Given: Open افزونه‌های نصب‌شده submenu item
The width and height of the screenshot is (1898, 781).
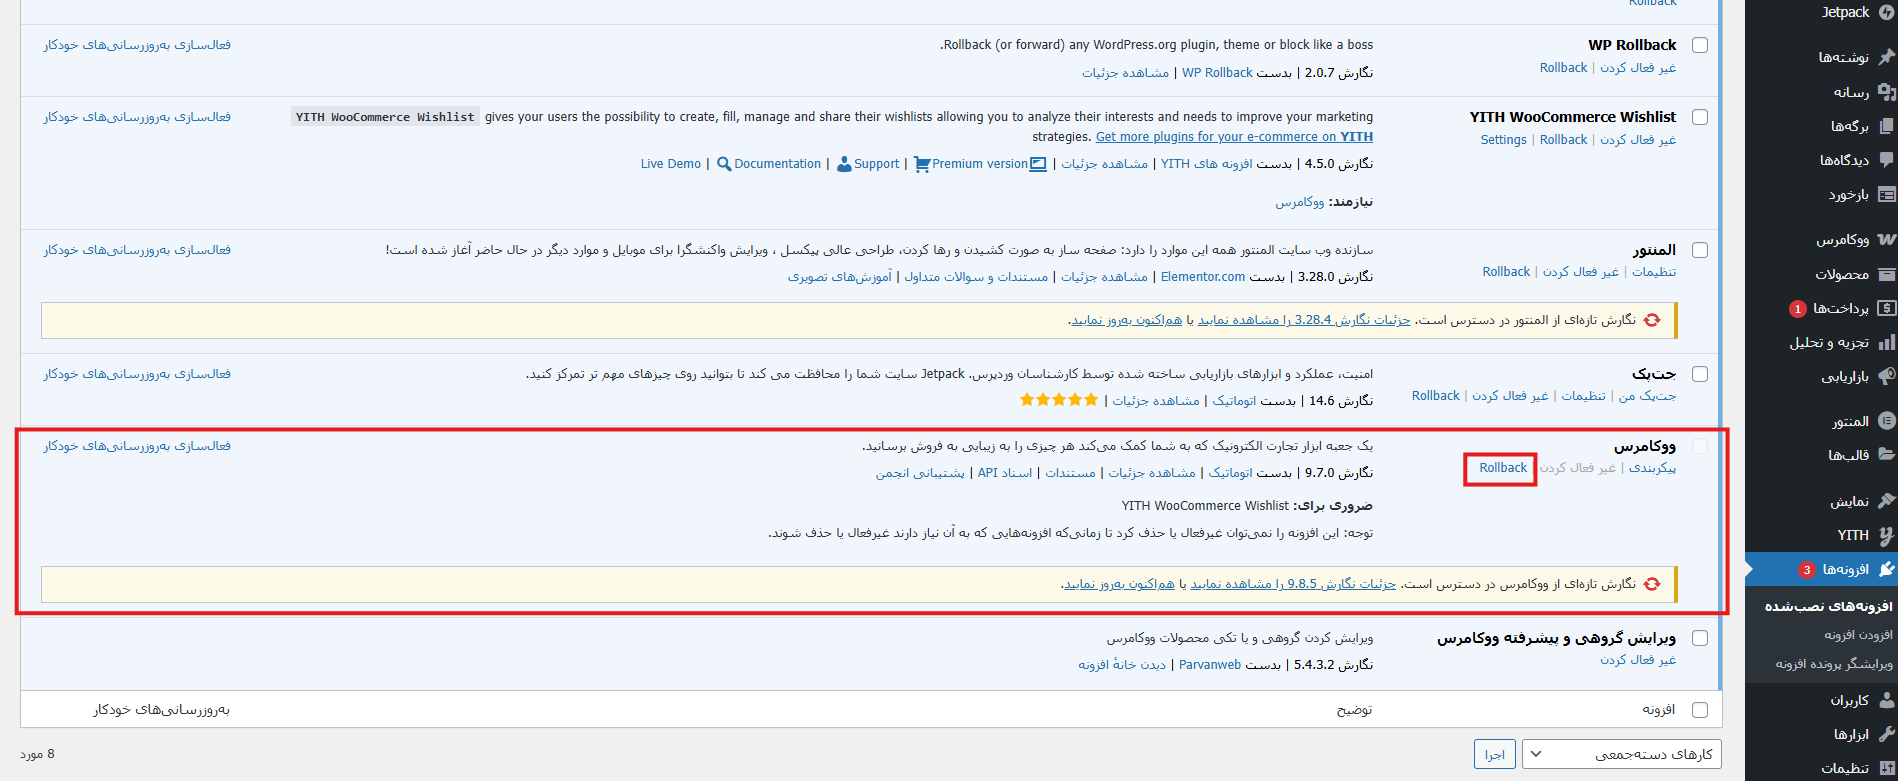Looking at the screenshot, I should pyautogui.click(x=1828, y=606).
